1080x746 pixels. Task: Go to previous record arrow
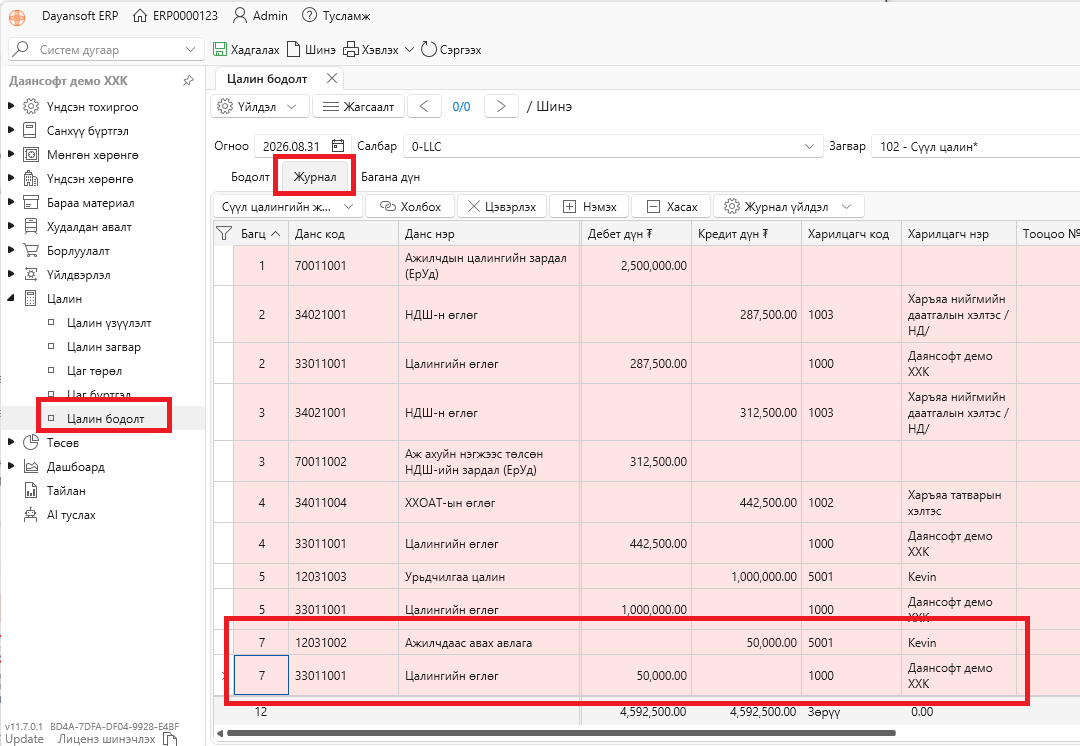coord(424,107)
